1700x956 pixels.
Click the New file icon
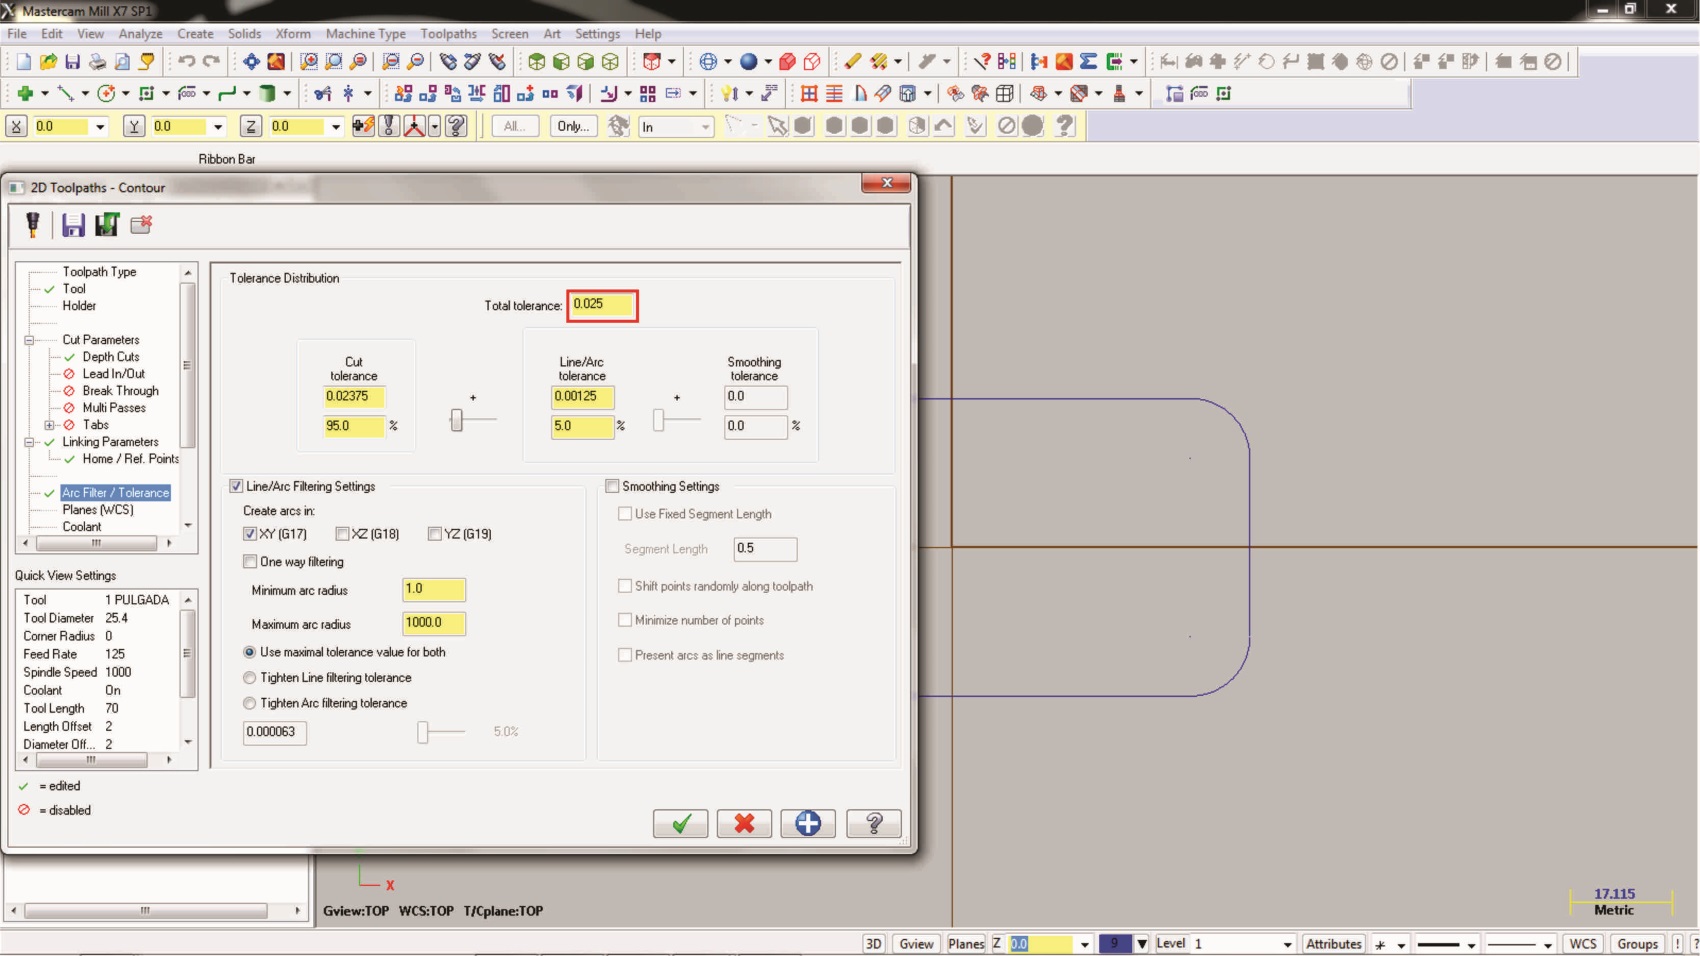(x=24, y=62)
